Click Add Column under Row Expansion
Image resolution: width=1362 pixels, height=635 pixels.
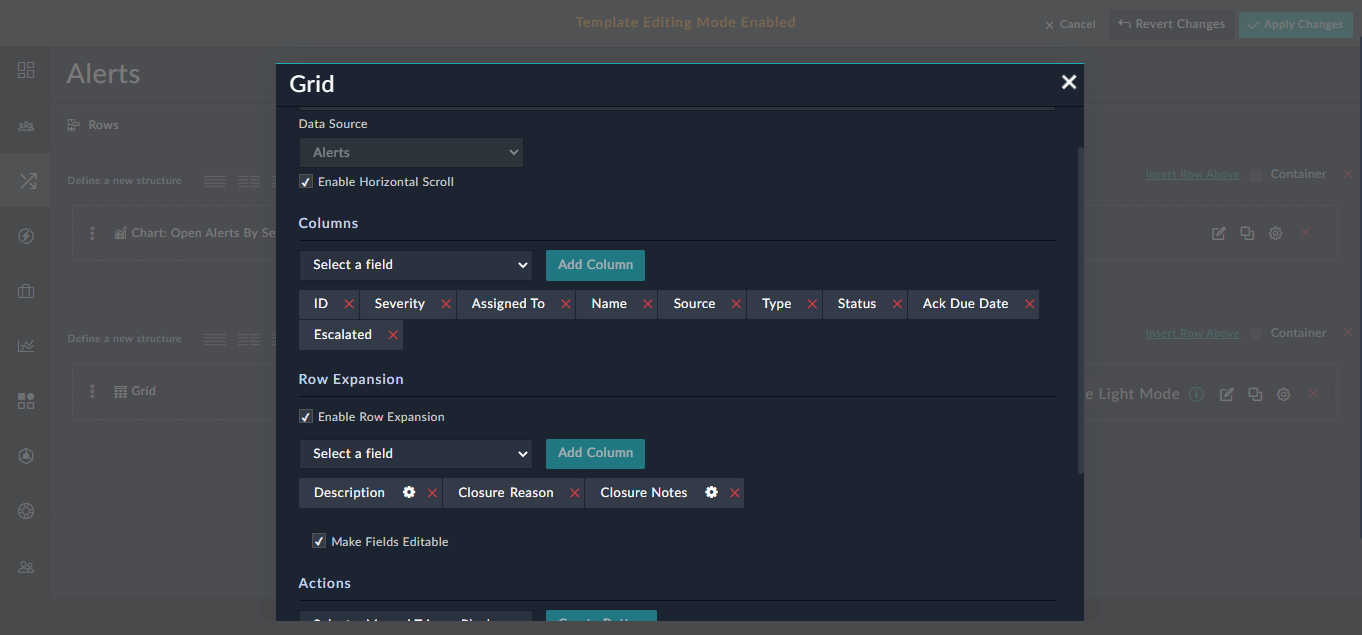pos(595,453)
